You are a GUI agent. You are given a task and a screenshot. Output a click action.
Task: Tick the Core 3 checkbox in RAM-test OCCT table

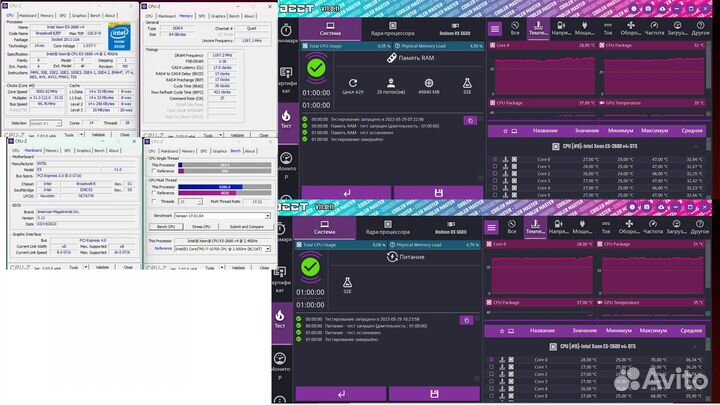click(495, 181)
